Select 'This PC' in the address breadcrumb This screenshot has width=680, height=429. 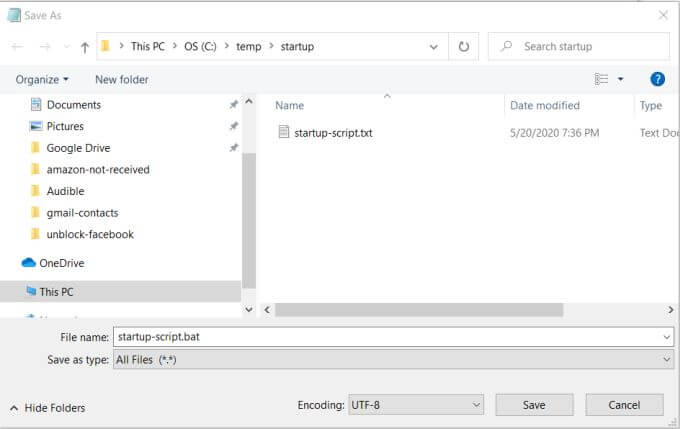coord(148,46)
